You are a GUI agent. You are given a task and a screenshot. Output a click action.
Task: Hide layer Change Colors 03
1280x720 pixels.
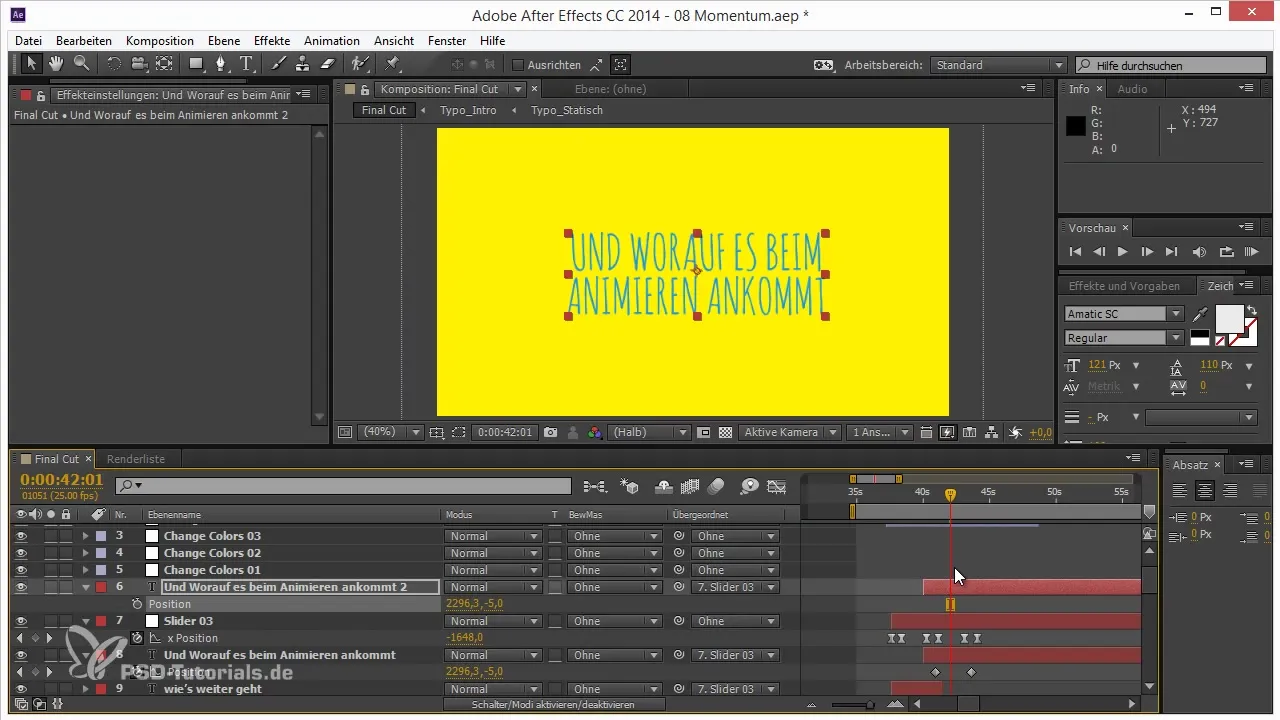[21, 536]
